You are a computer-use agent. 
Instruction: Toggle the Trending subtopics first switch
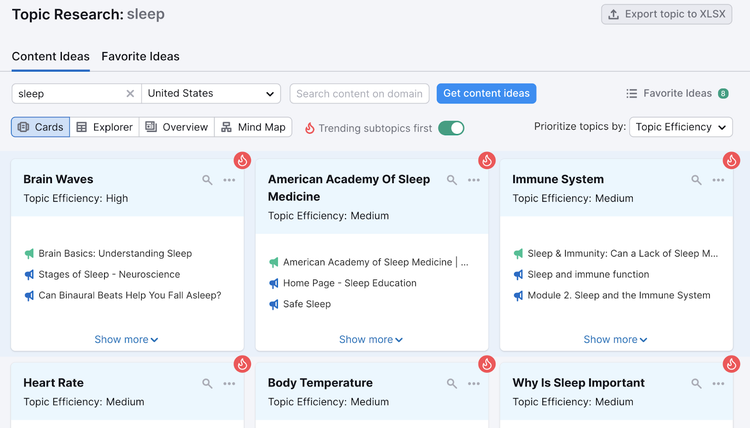[x=451, y=128]
